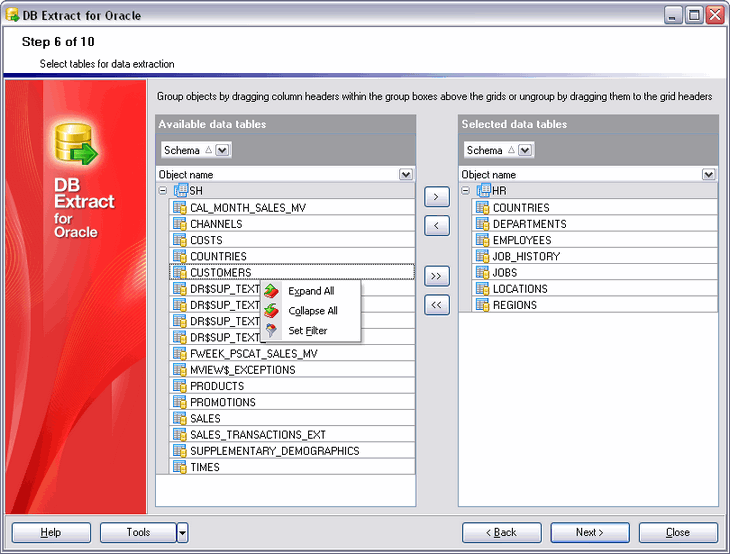Click the SALES_TRANSACTIONS_EXT table icon
730x554 pixels.
point(180,434)
